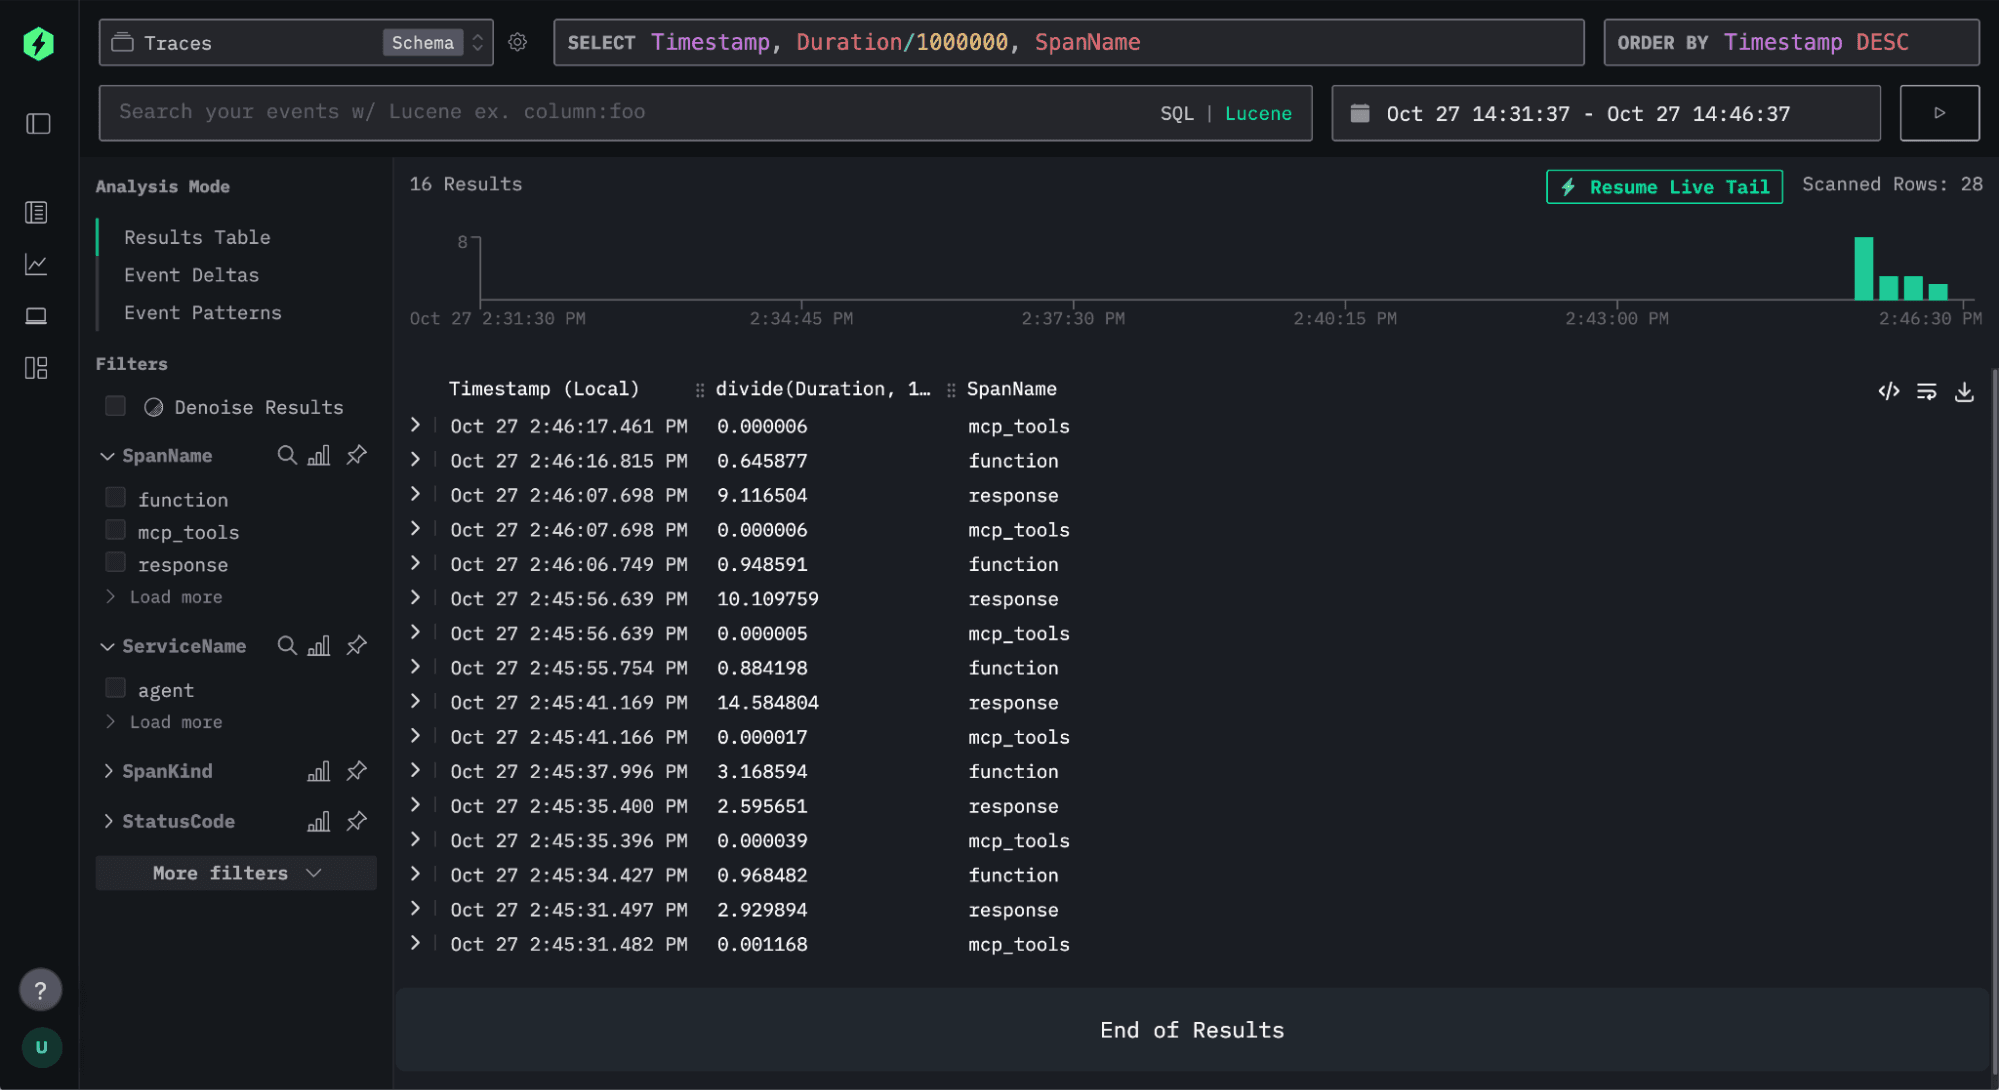
Task: Switch query language to SQL
Action: click(1176, 113)
